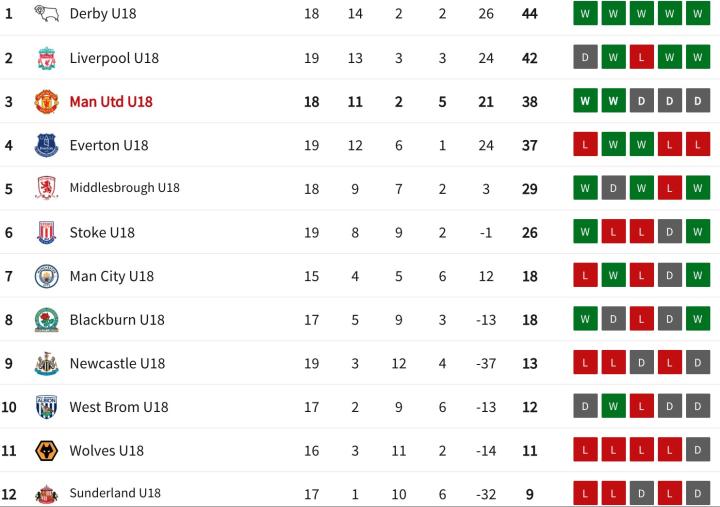The width and height of the screenshot is (720, 507).
Task: Click the Everton U18 club crest
Action: 46,145
